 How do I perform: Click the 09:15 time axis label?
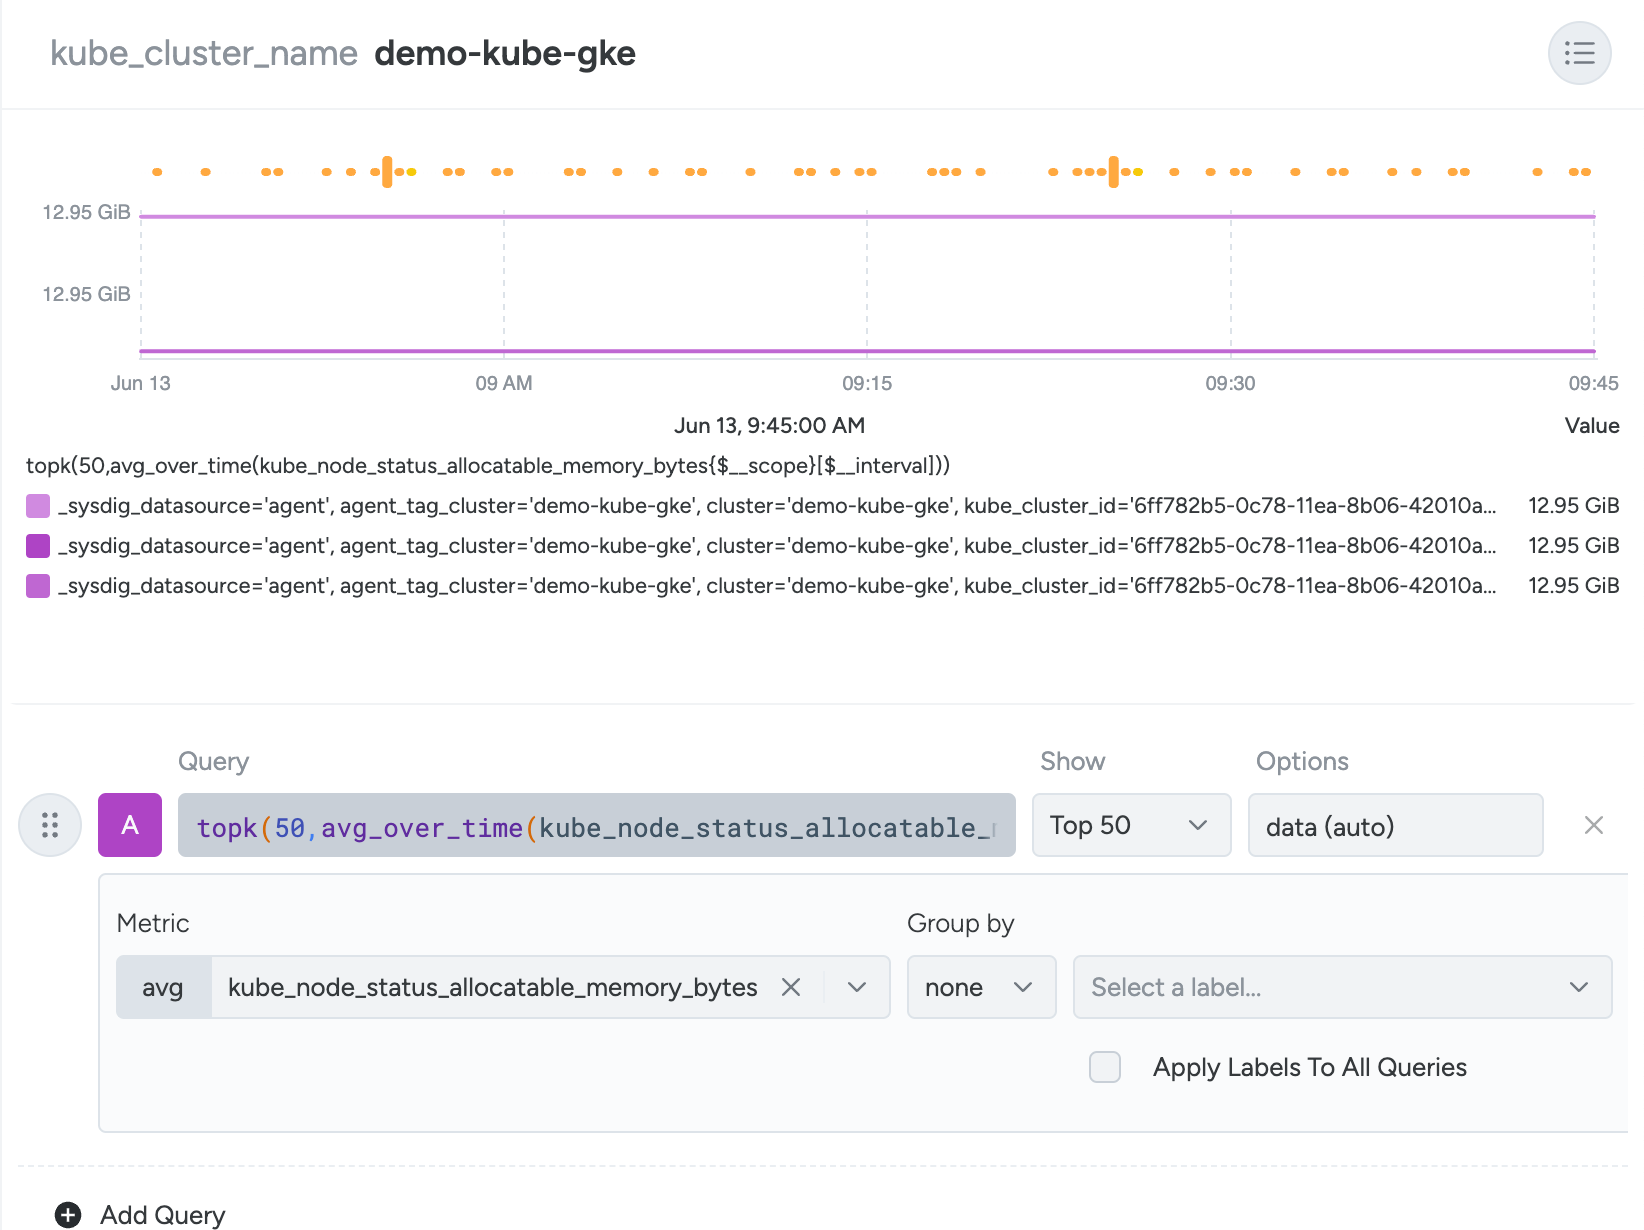pyautogui.click(x=867, y=383)
